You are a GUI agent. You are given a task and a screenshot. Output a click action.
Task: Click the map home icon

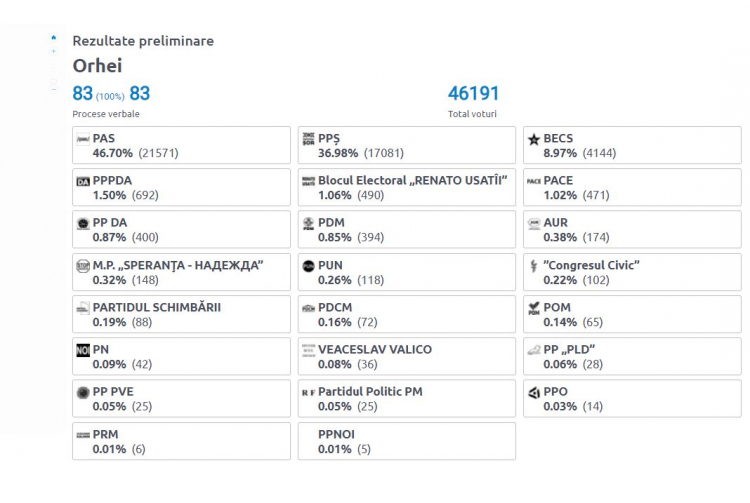coord(54,37)
